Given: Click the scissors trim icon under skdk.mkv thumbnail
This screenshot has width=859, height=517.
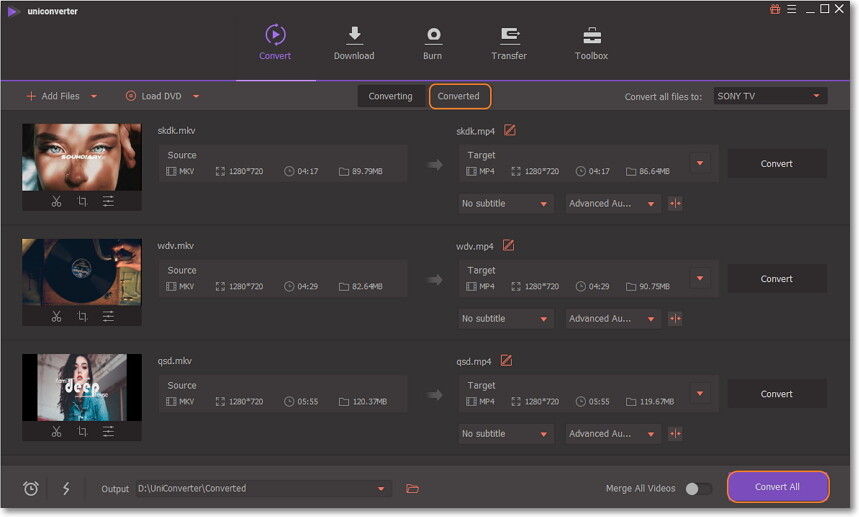Looking at the screenshot, I should (x=56, y=202).
